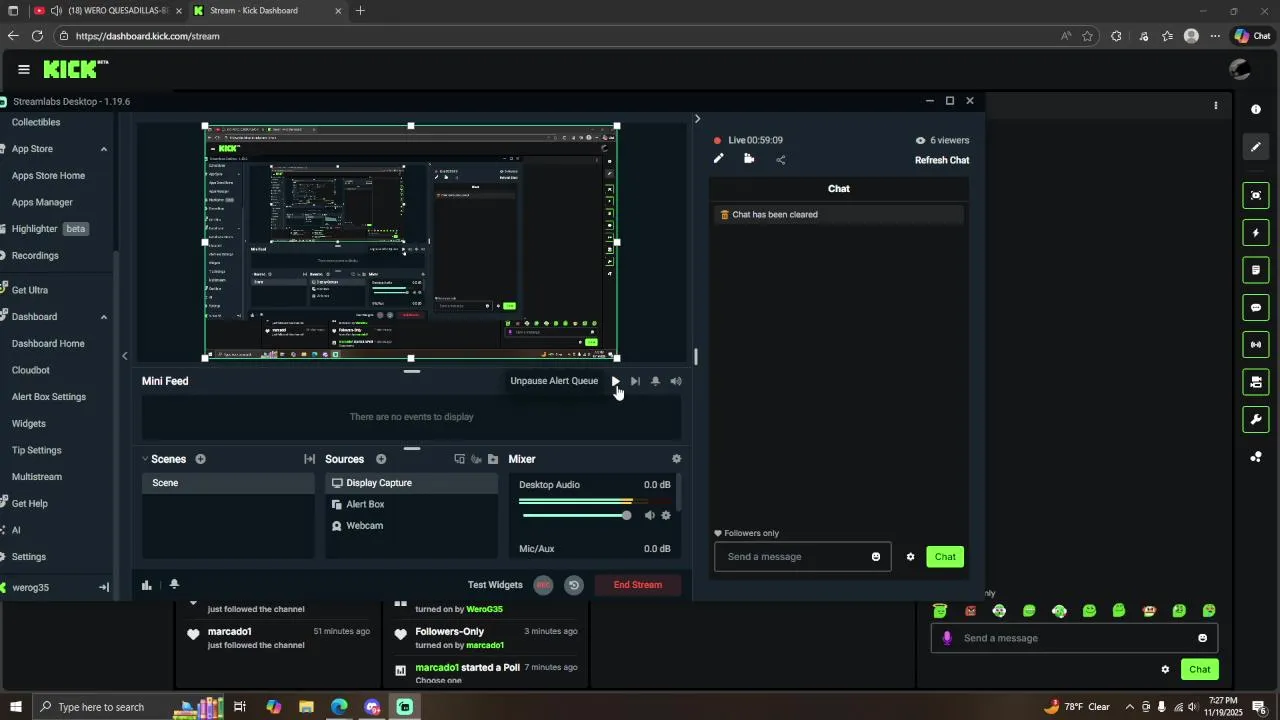Click Get Ultra in sidebar

click(x=30, y=290)
